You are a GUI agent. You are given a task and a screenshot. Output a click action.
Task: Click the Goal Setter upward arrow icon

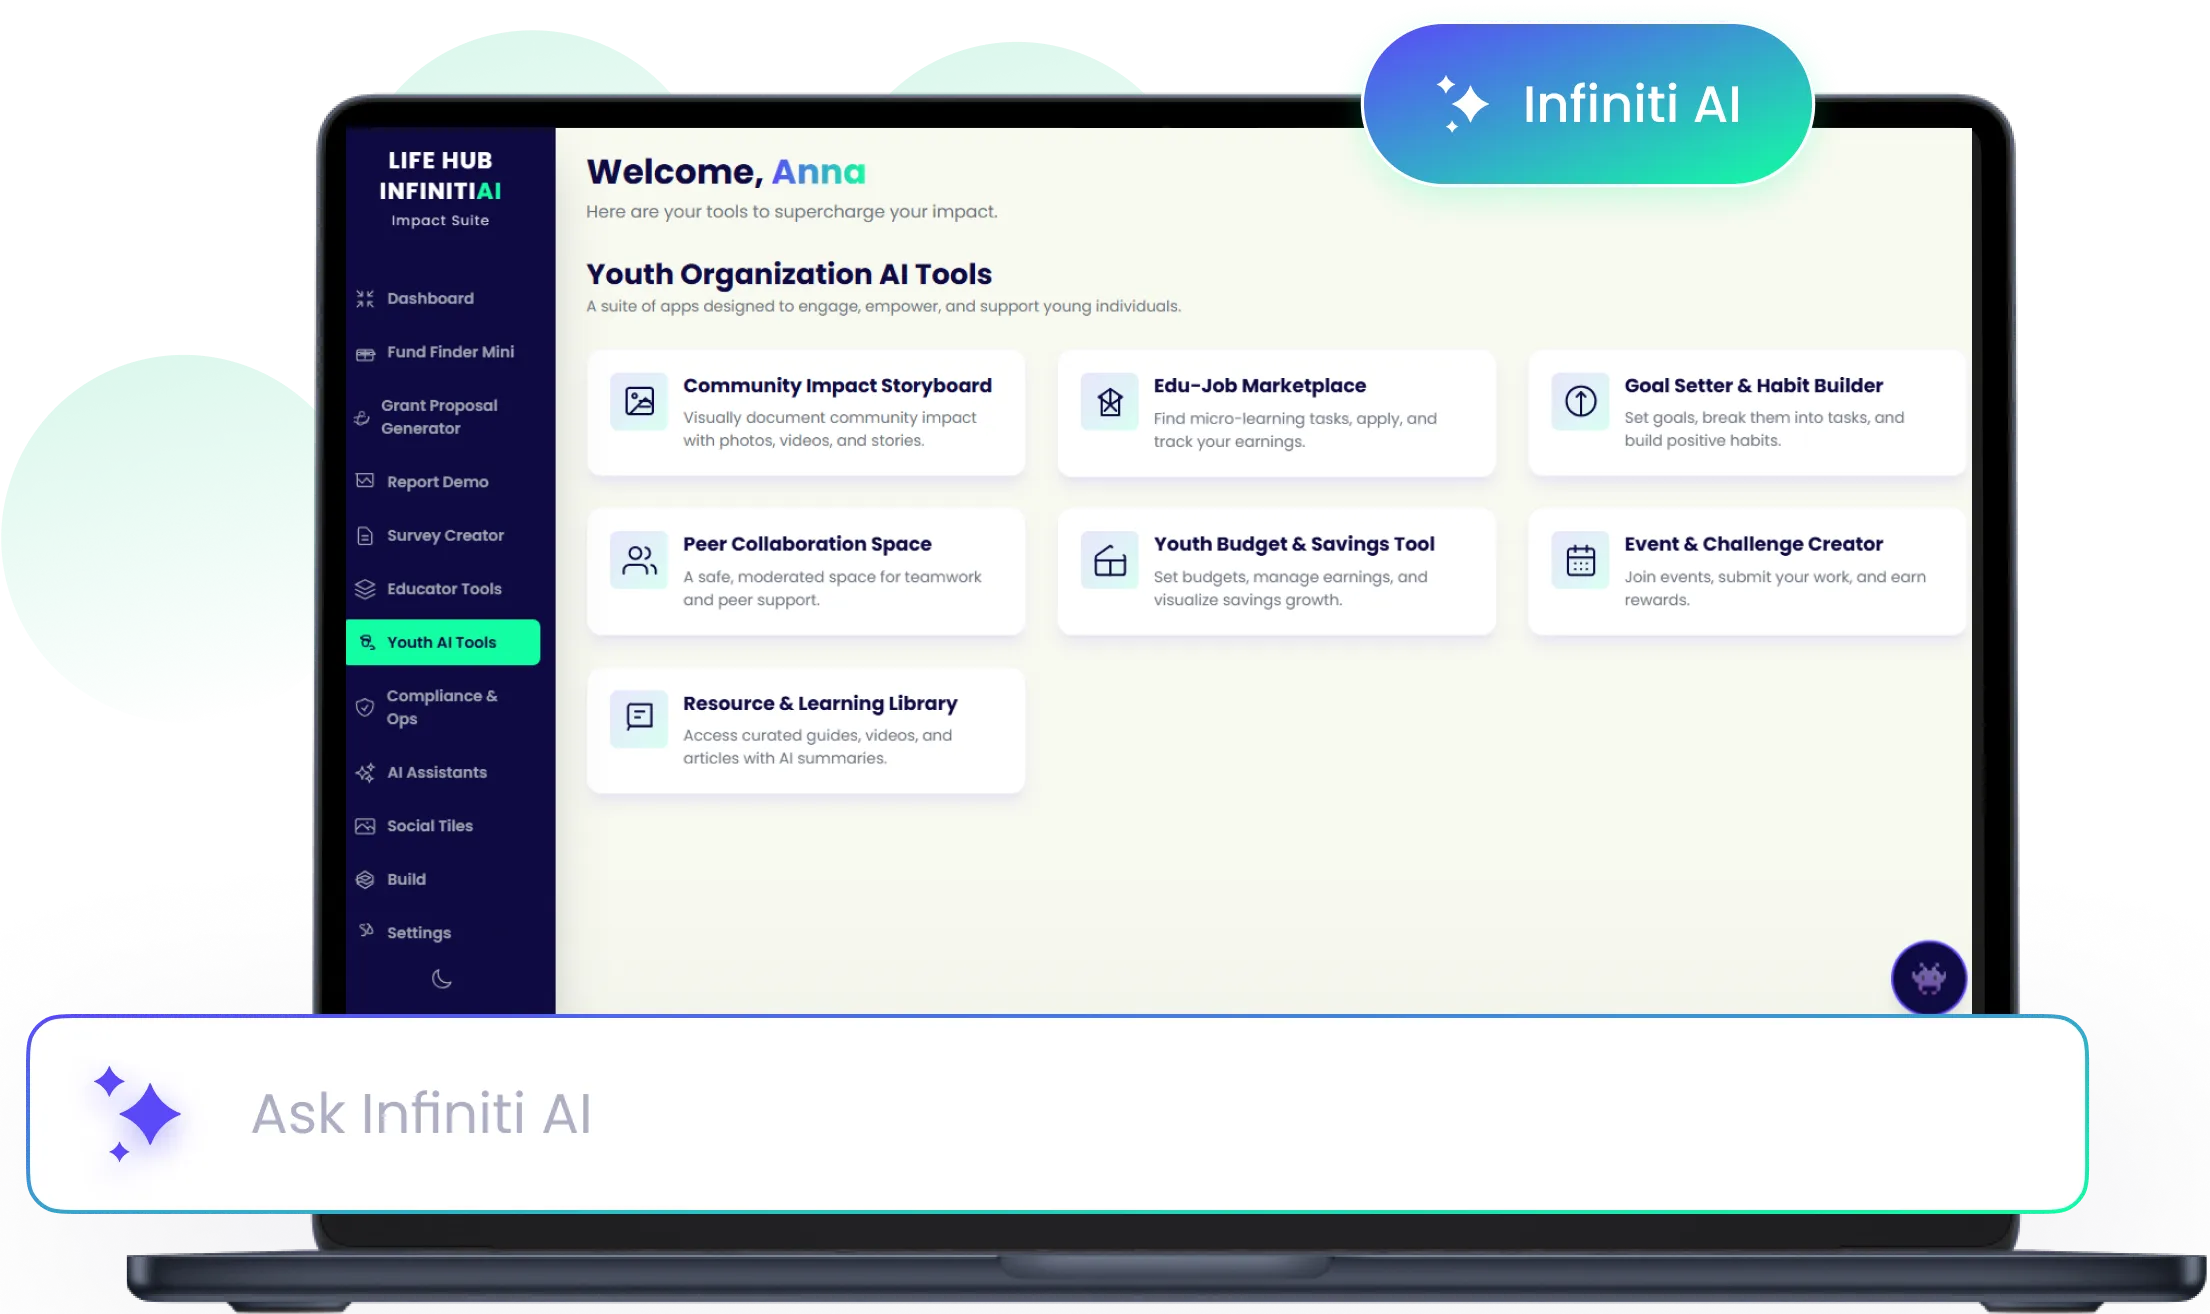tap(1580, 401)
